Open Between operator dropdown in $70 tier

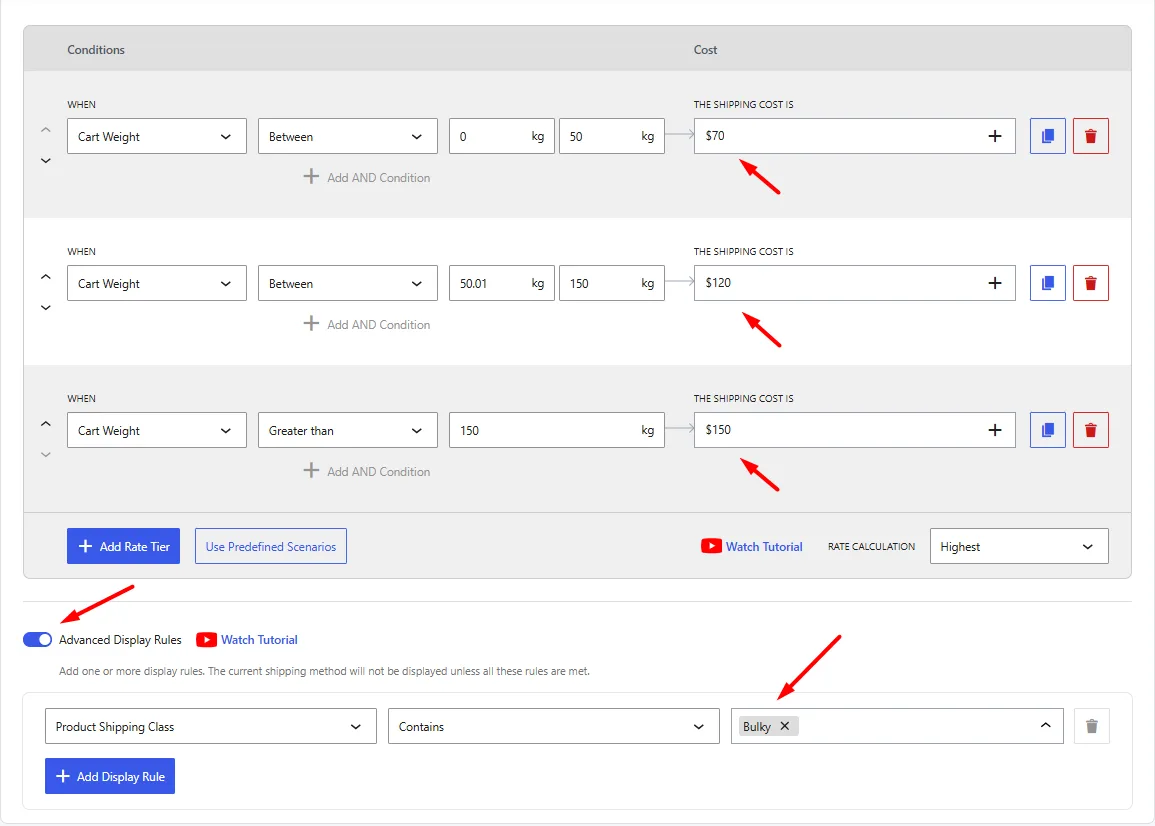click(348, 136)
